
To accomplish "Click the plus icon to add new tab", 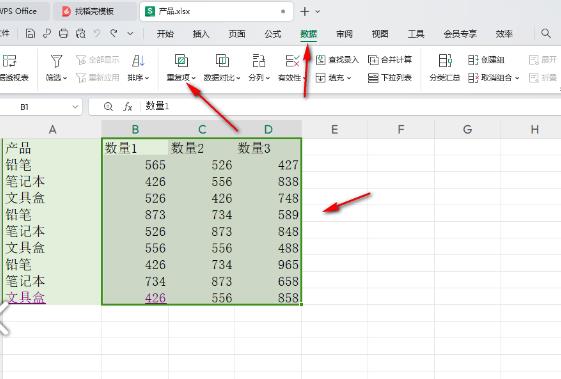I will click(x=304, y=11).
